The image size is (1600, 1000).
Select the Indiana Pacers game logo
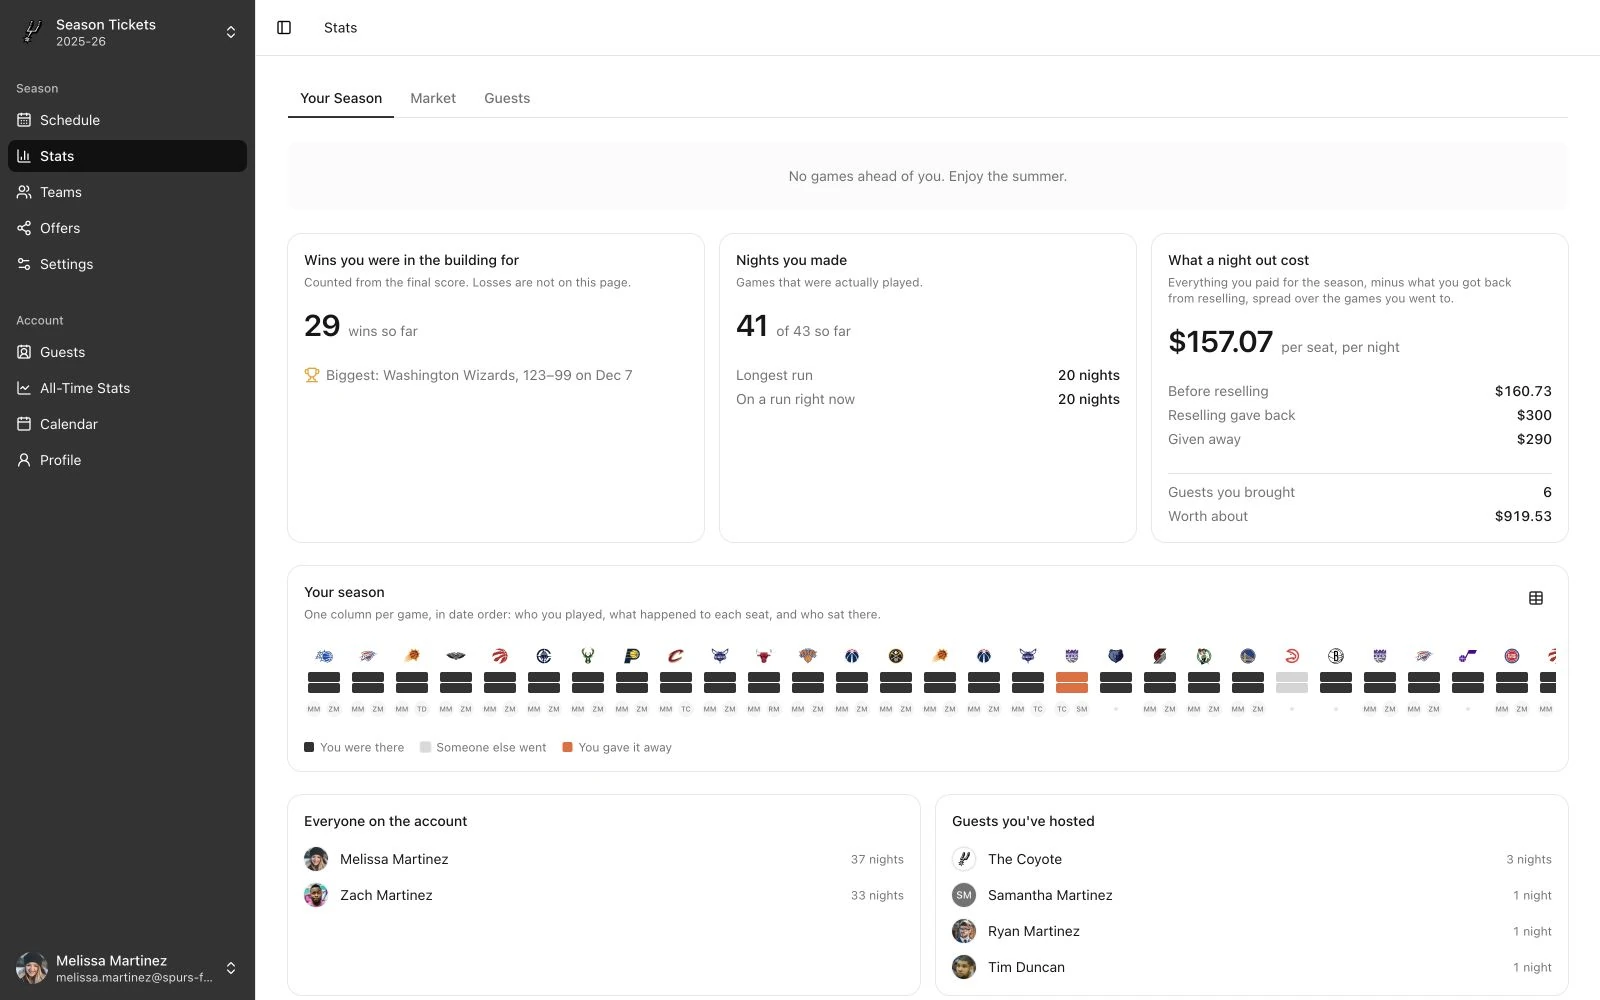[632, 656]
